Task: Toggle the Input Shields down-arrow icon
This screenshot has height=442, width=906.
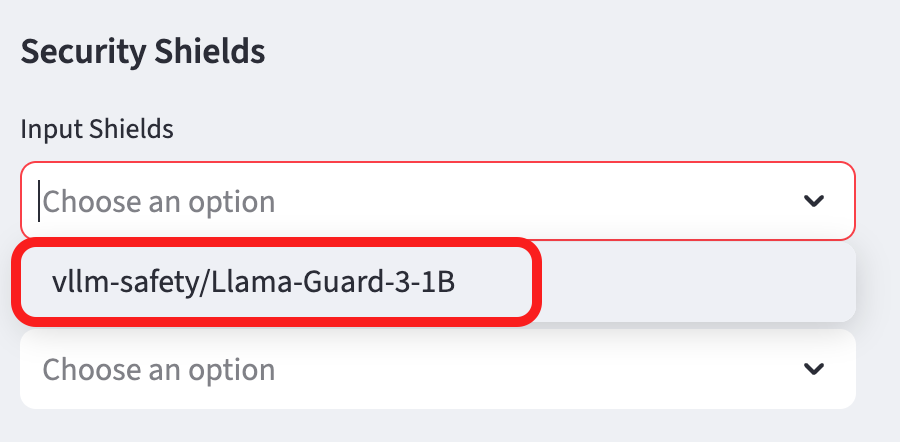Action: pyautogui.click(x=814, y=202)
